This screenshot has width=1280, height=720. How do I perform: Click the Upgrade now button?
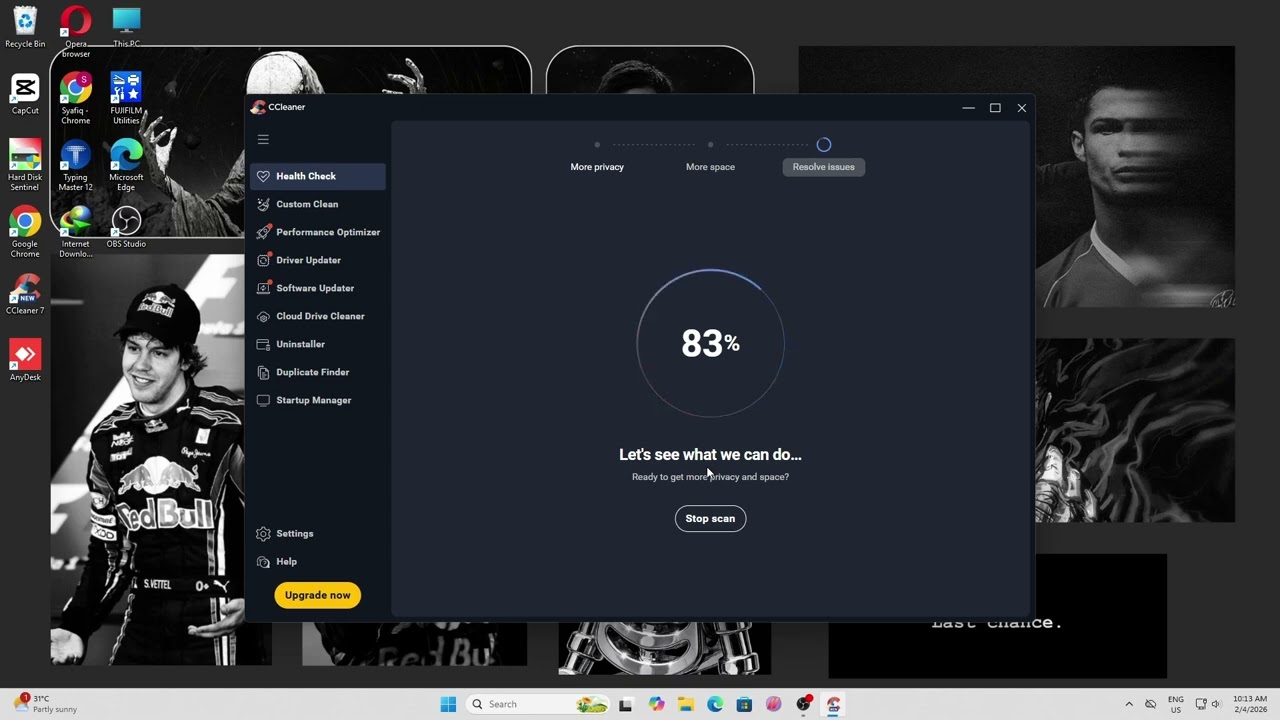coord(317,595)
